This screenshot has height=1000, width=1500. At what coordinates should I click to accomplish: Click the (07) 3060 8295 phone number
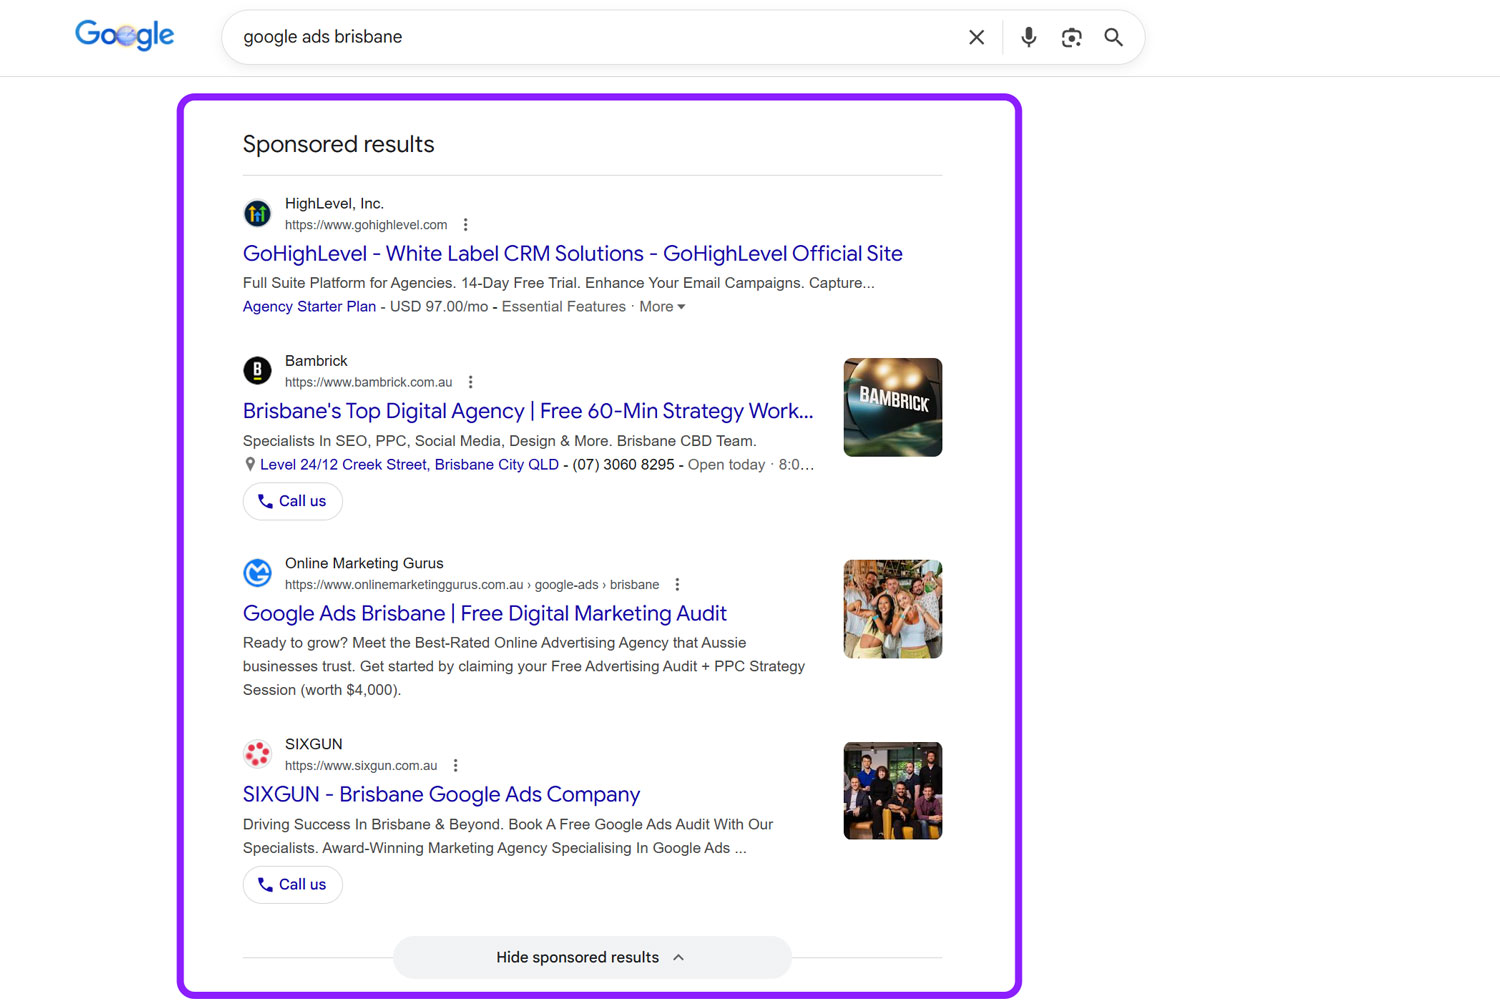pyautogui.click(x=623, y=465)
